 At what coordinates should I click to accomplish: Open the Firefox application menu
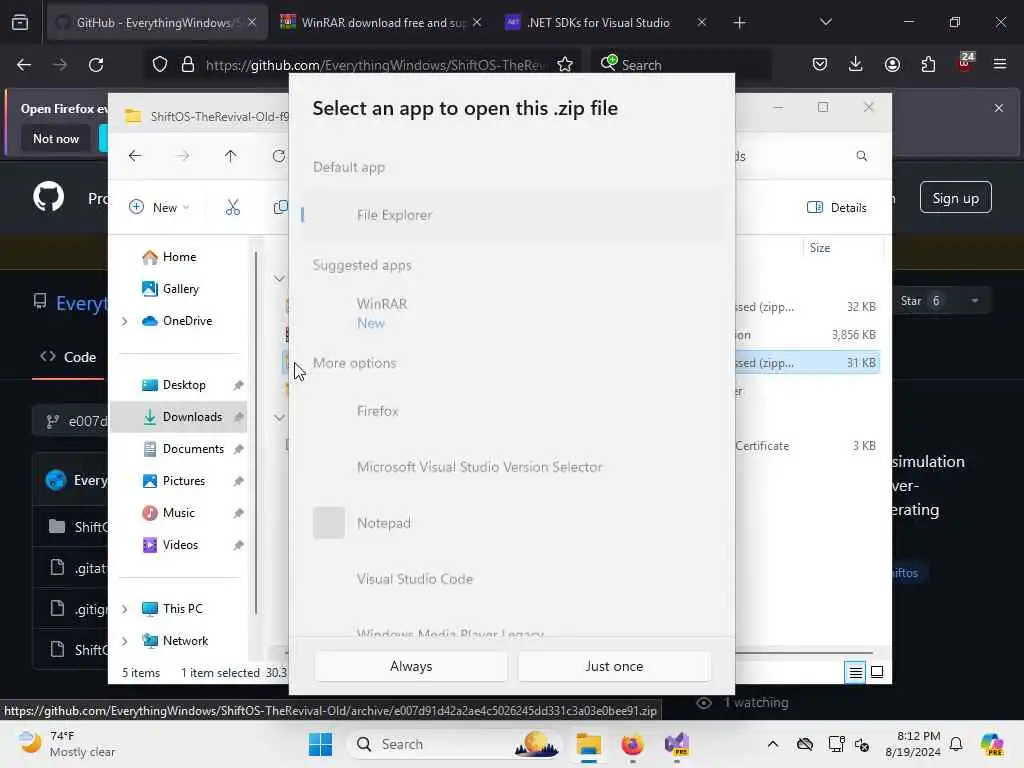[1000, 65]
